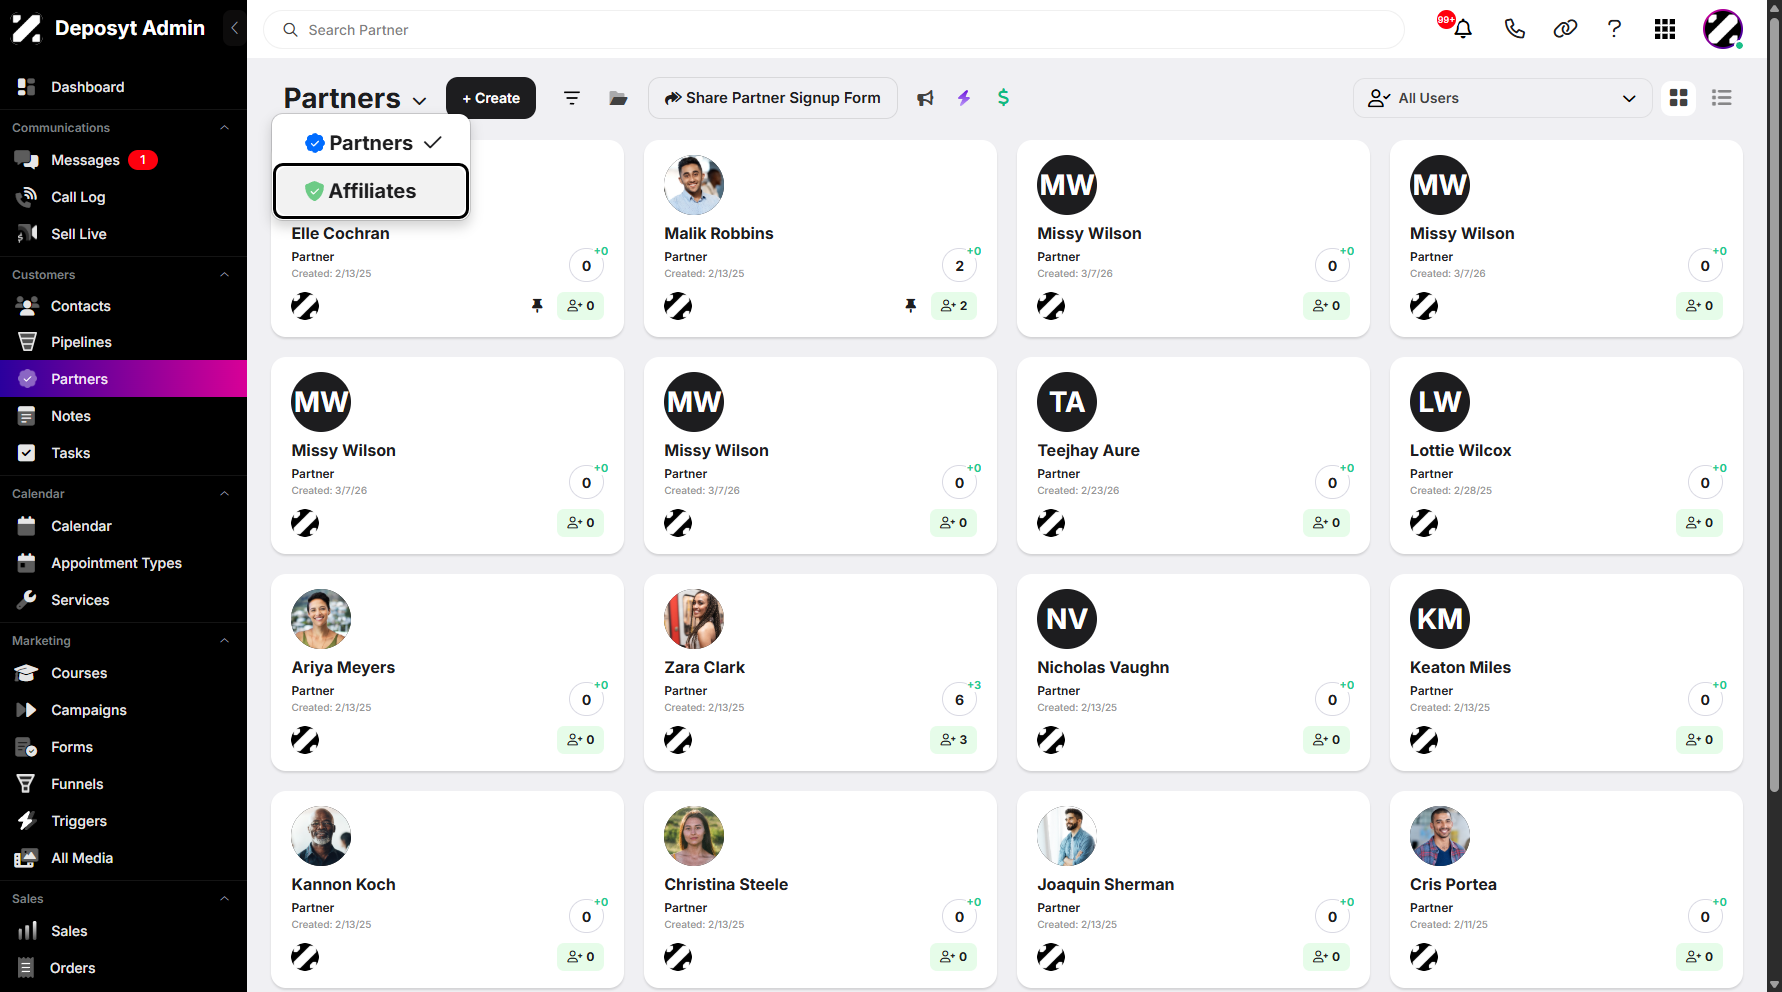Click the phone dialer icon
1782x992 pixels.
pos(1514,29)
